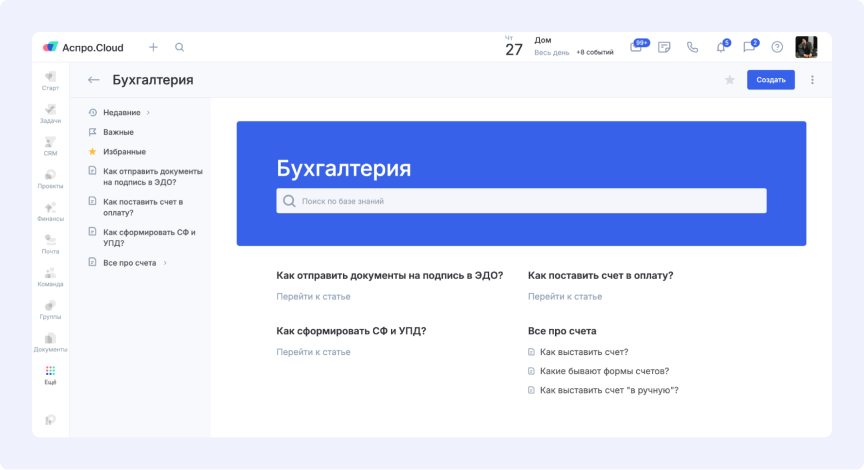Click the help question mark icon
Screen dimensions: 864x470
point(777,47)
